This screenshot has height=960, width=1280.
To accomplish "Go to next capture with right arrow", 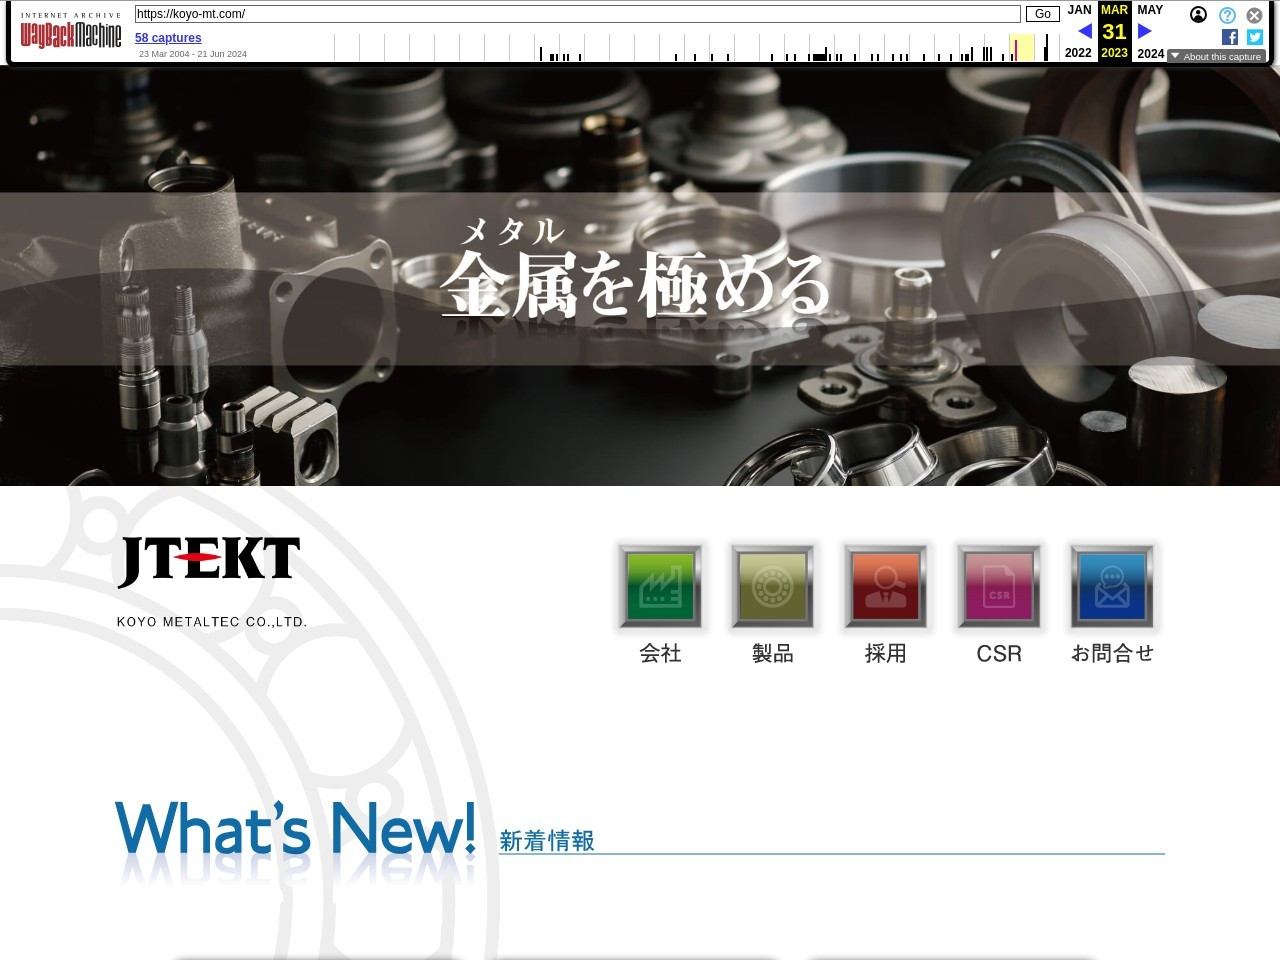I will [1145, 31].
